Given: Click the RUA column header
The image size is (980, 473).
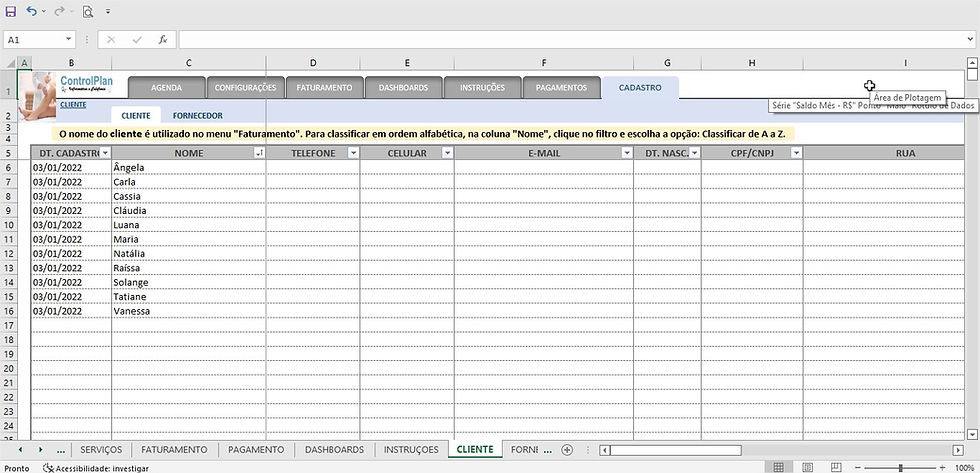Looking at the screenshot, I should click(x=884, y=153).
